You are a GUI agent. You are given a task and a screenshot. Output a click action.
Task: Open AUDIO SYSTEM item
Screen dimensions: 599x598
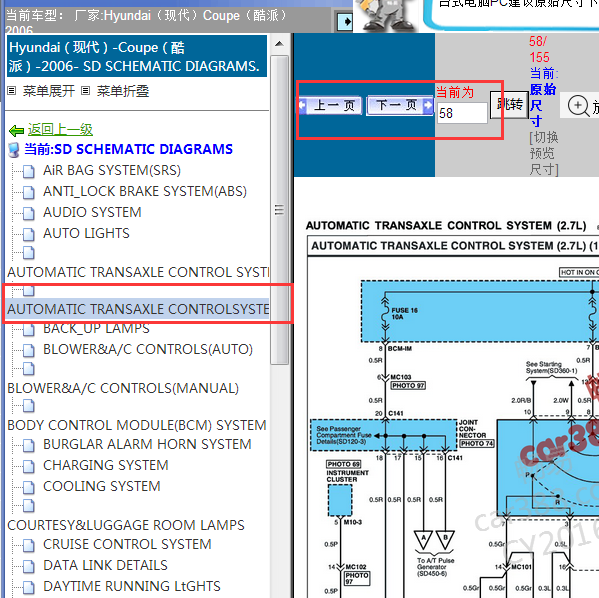click(x=92, y=212)
